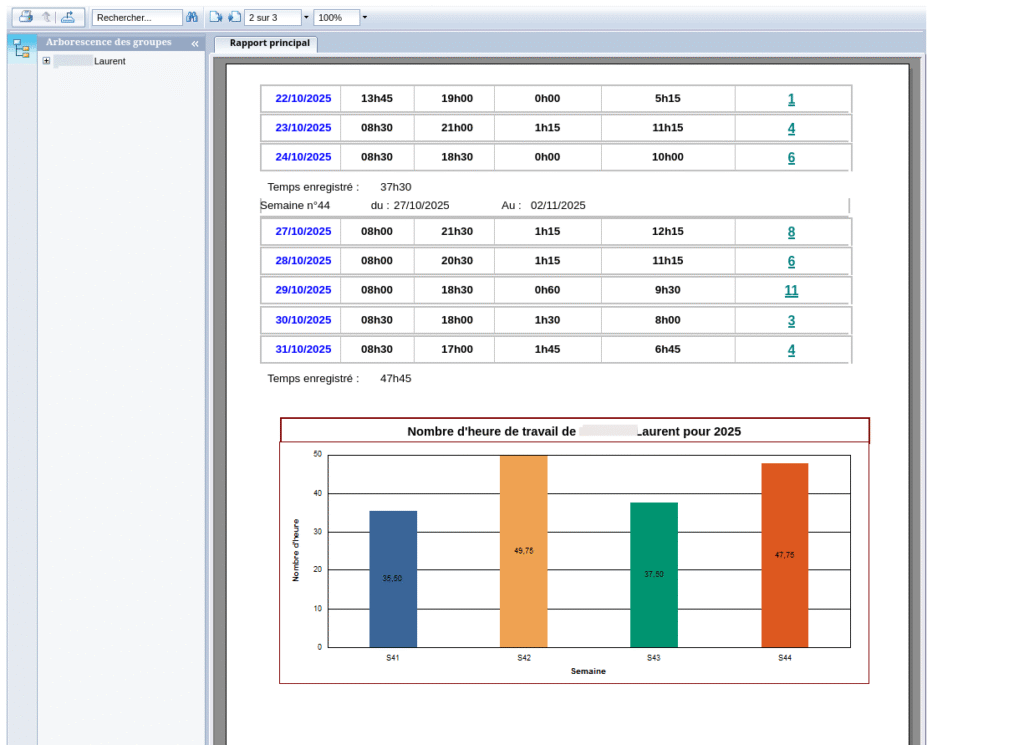Click the date 29/10/2025

pos(303,290)
